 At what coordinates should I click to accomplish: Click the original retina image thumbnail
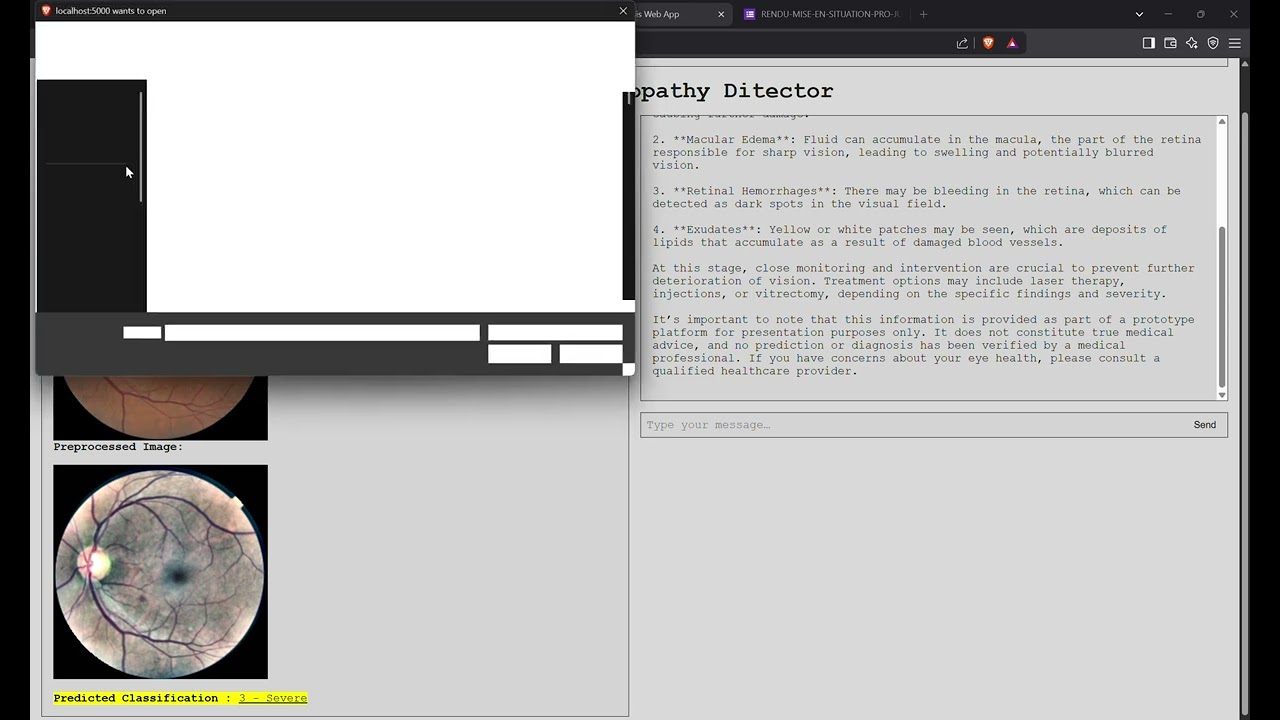(160, 407)
